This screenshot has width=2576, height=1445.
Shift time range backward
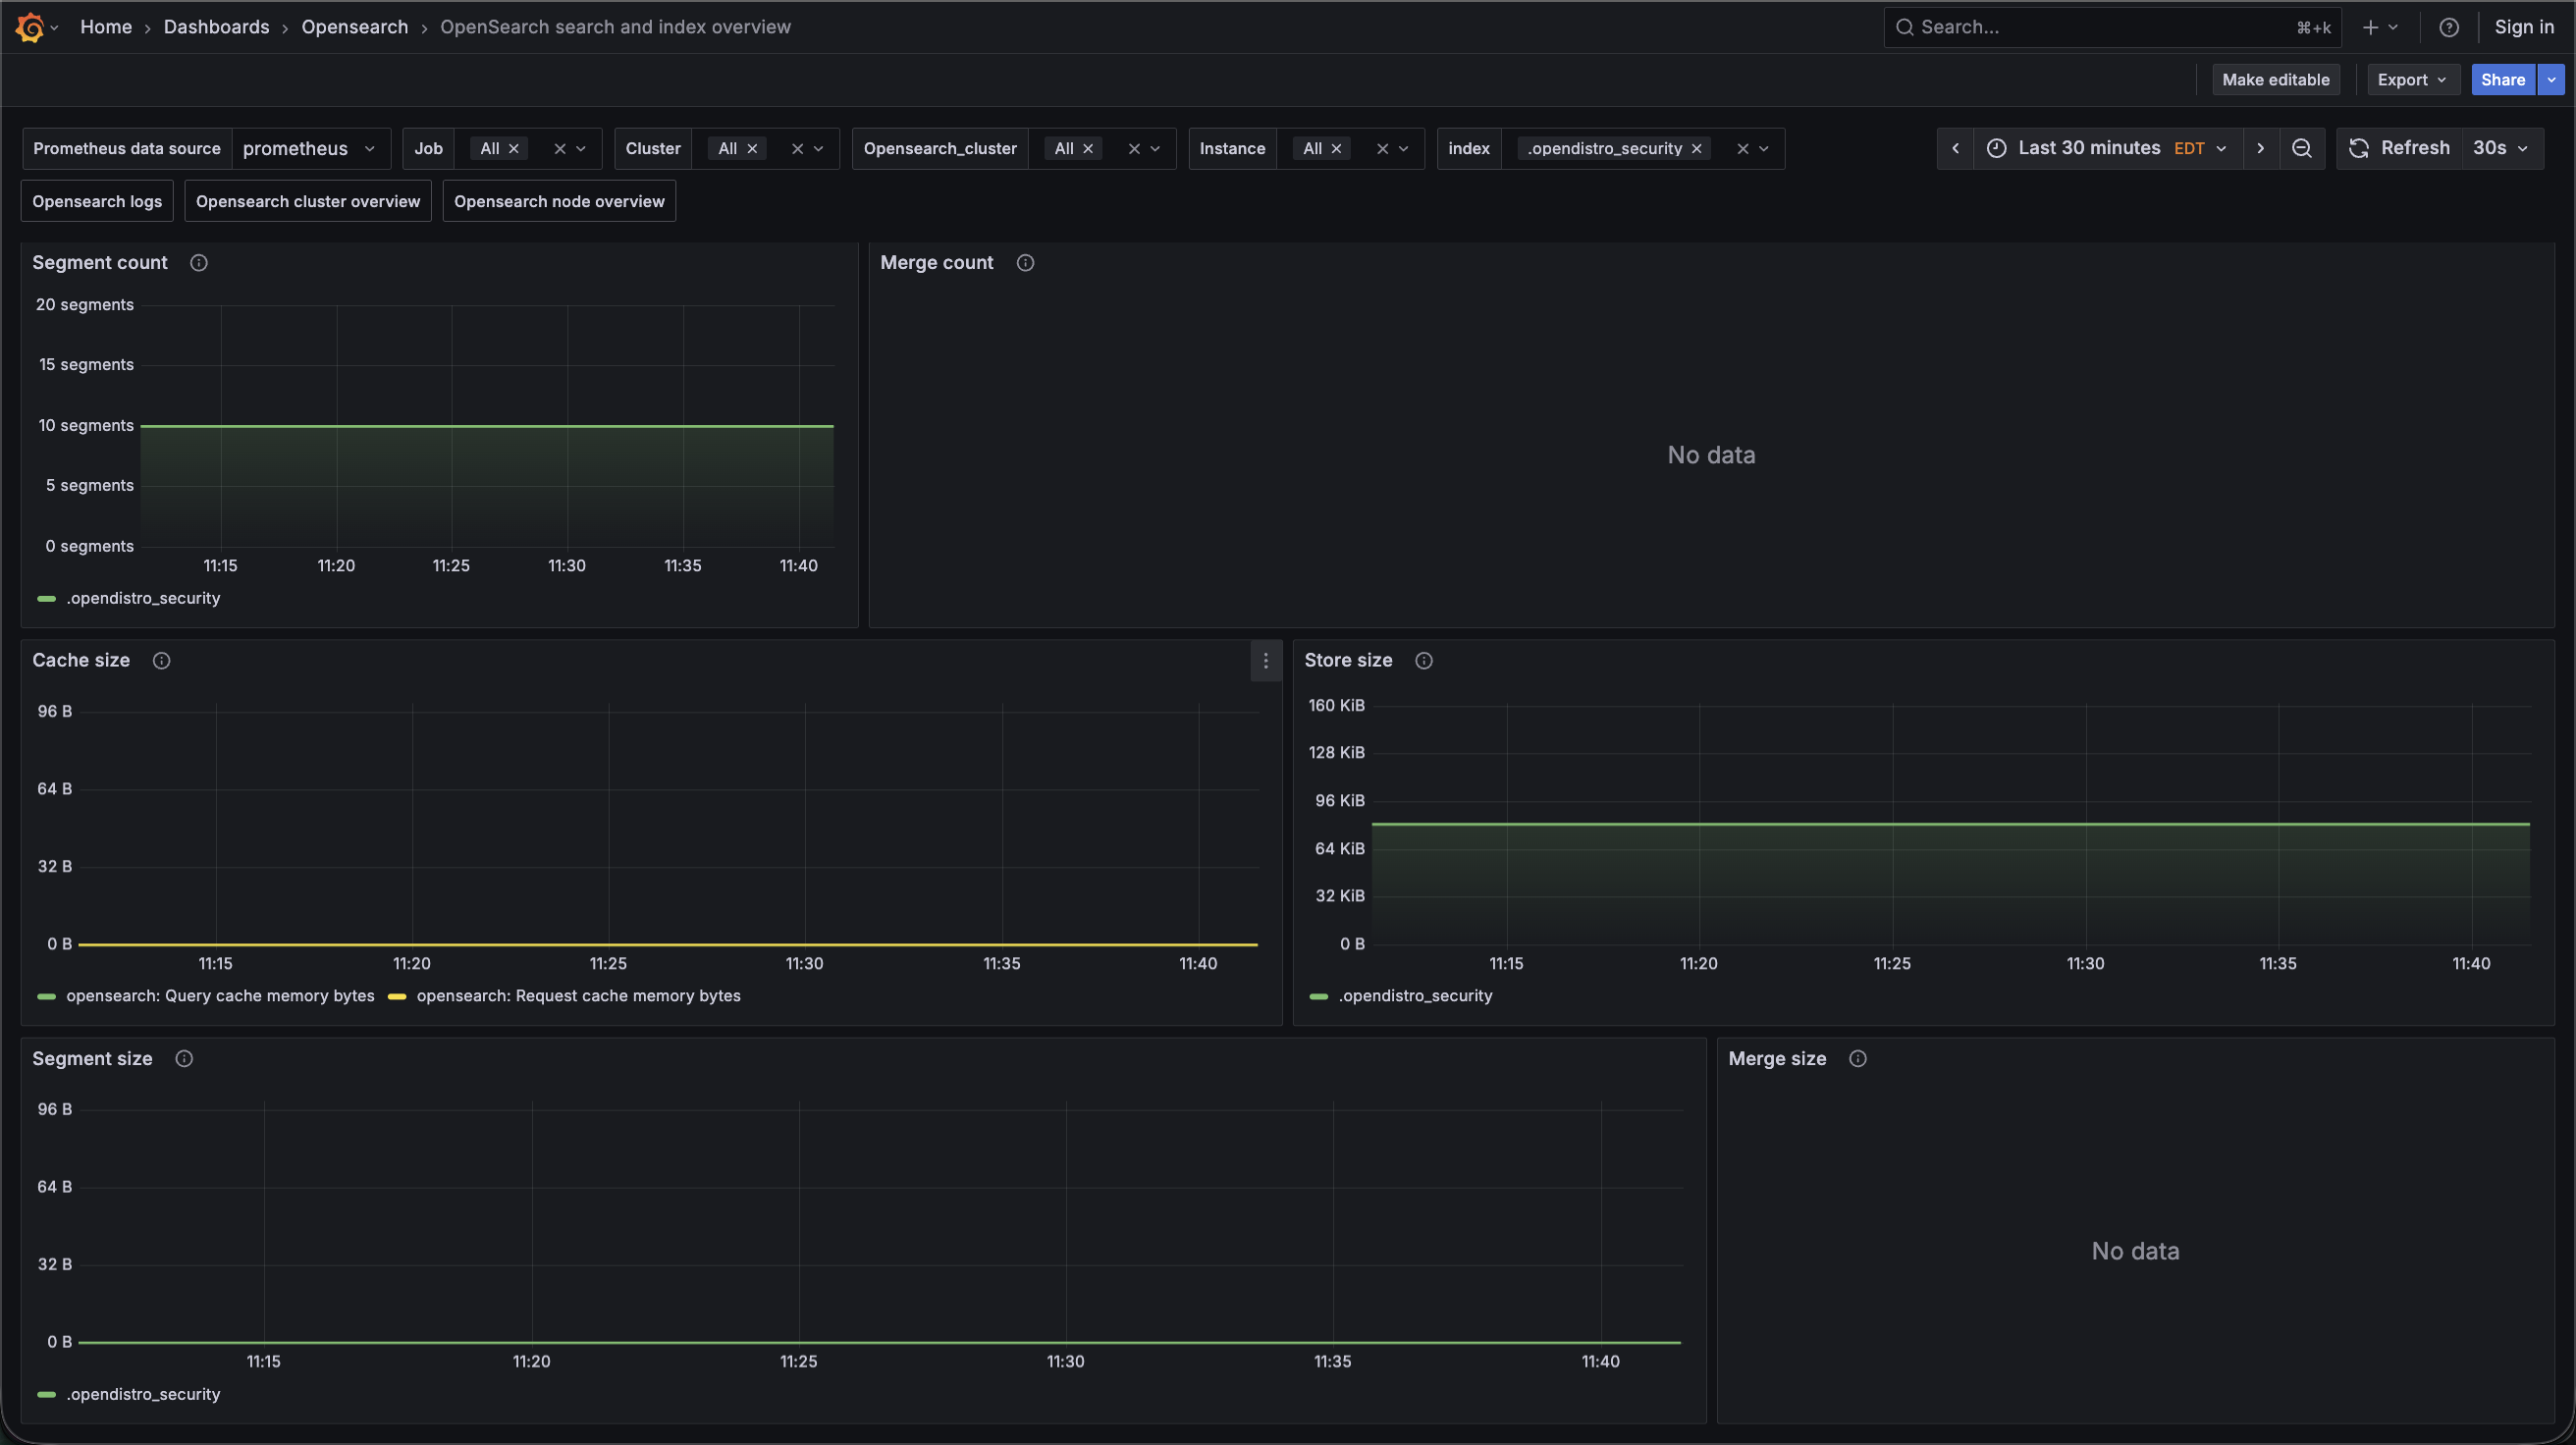tap(1955, 148)
